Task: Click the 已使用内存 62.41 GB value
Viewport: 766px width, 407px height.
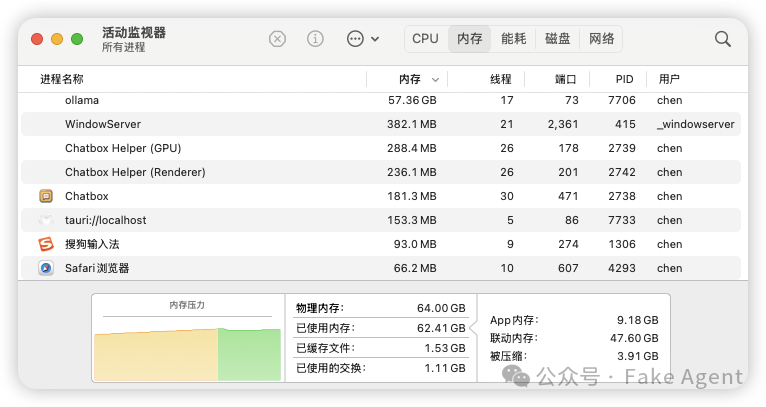Action: pos(441,328)
